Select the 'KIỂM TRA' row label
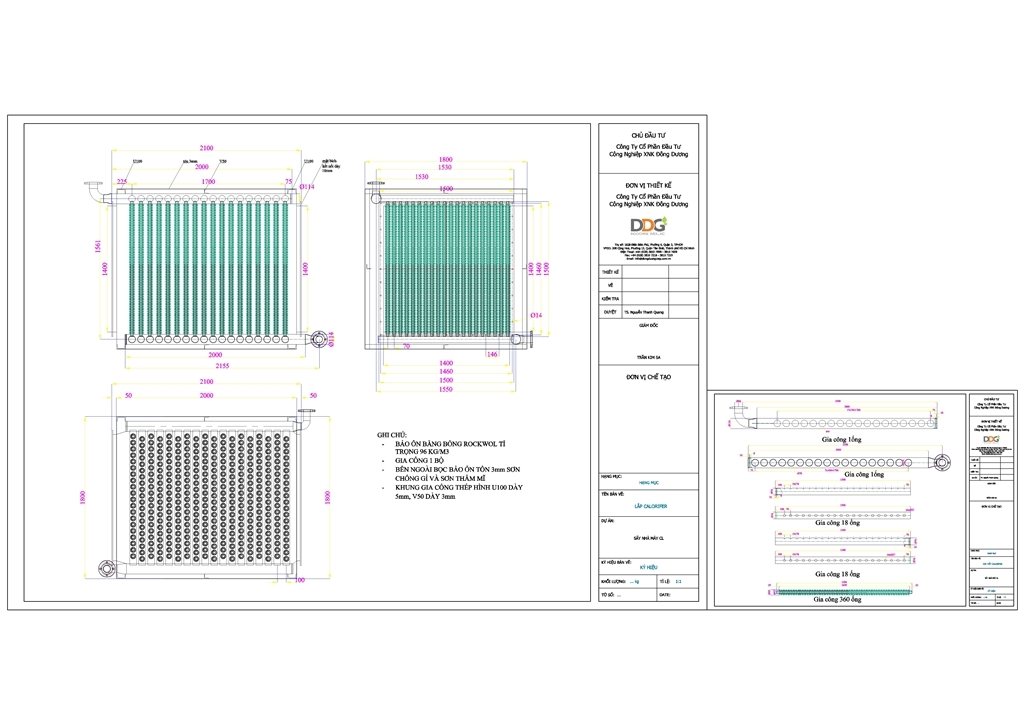Viewport: 1024px width, 724px height. pyautogui.click(x=610, y=299)
